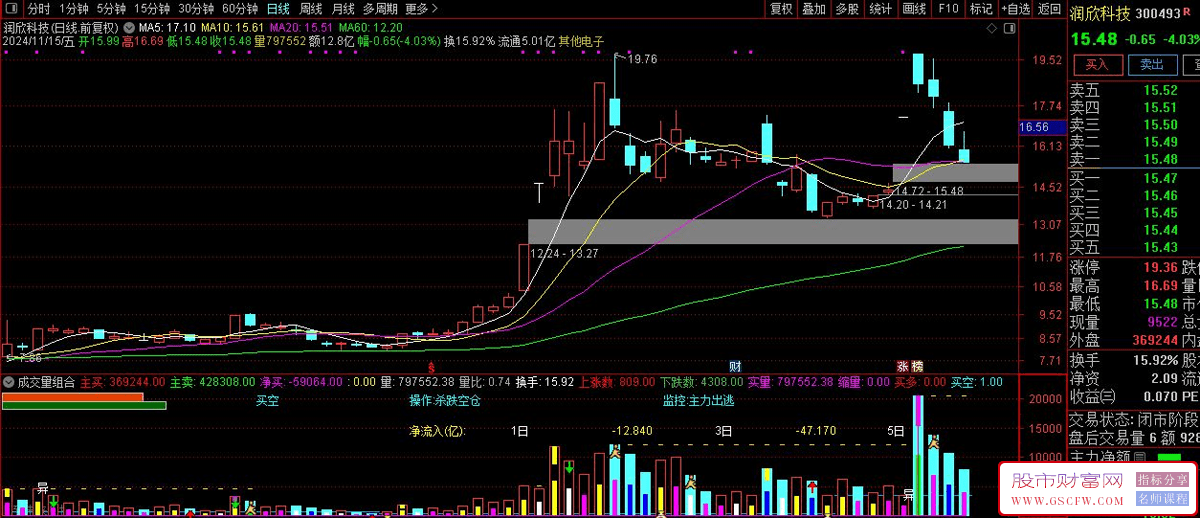Image resolution: width=1200 pixels, height=518 pixels.
Task: Click the MA20: 15.51 indicator label
Action: tap(301, 26)
